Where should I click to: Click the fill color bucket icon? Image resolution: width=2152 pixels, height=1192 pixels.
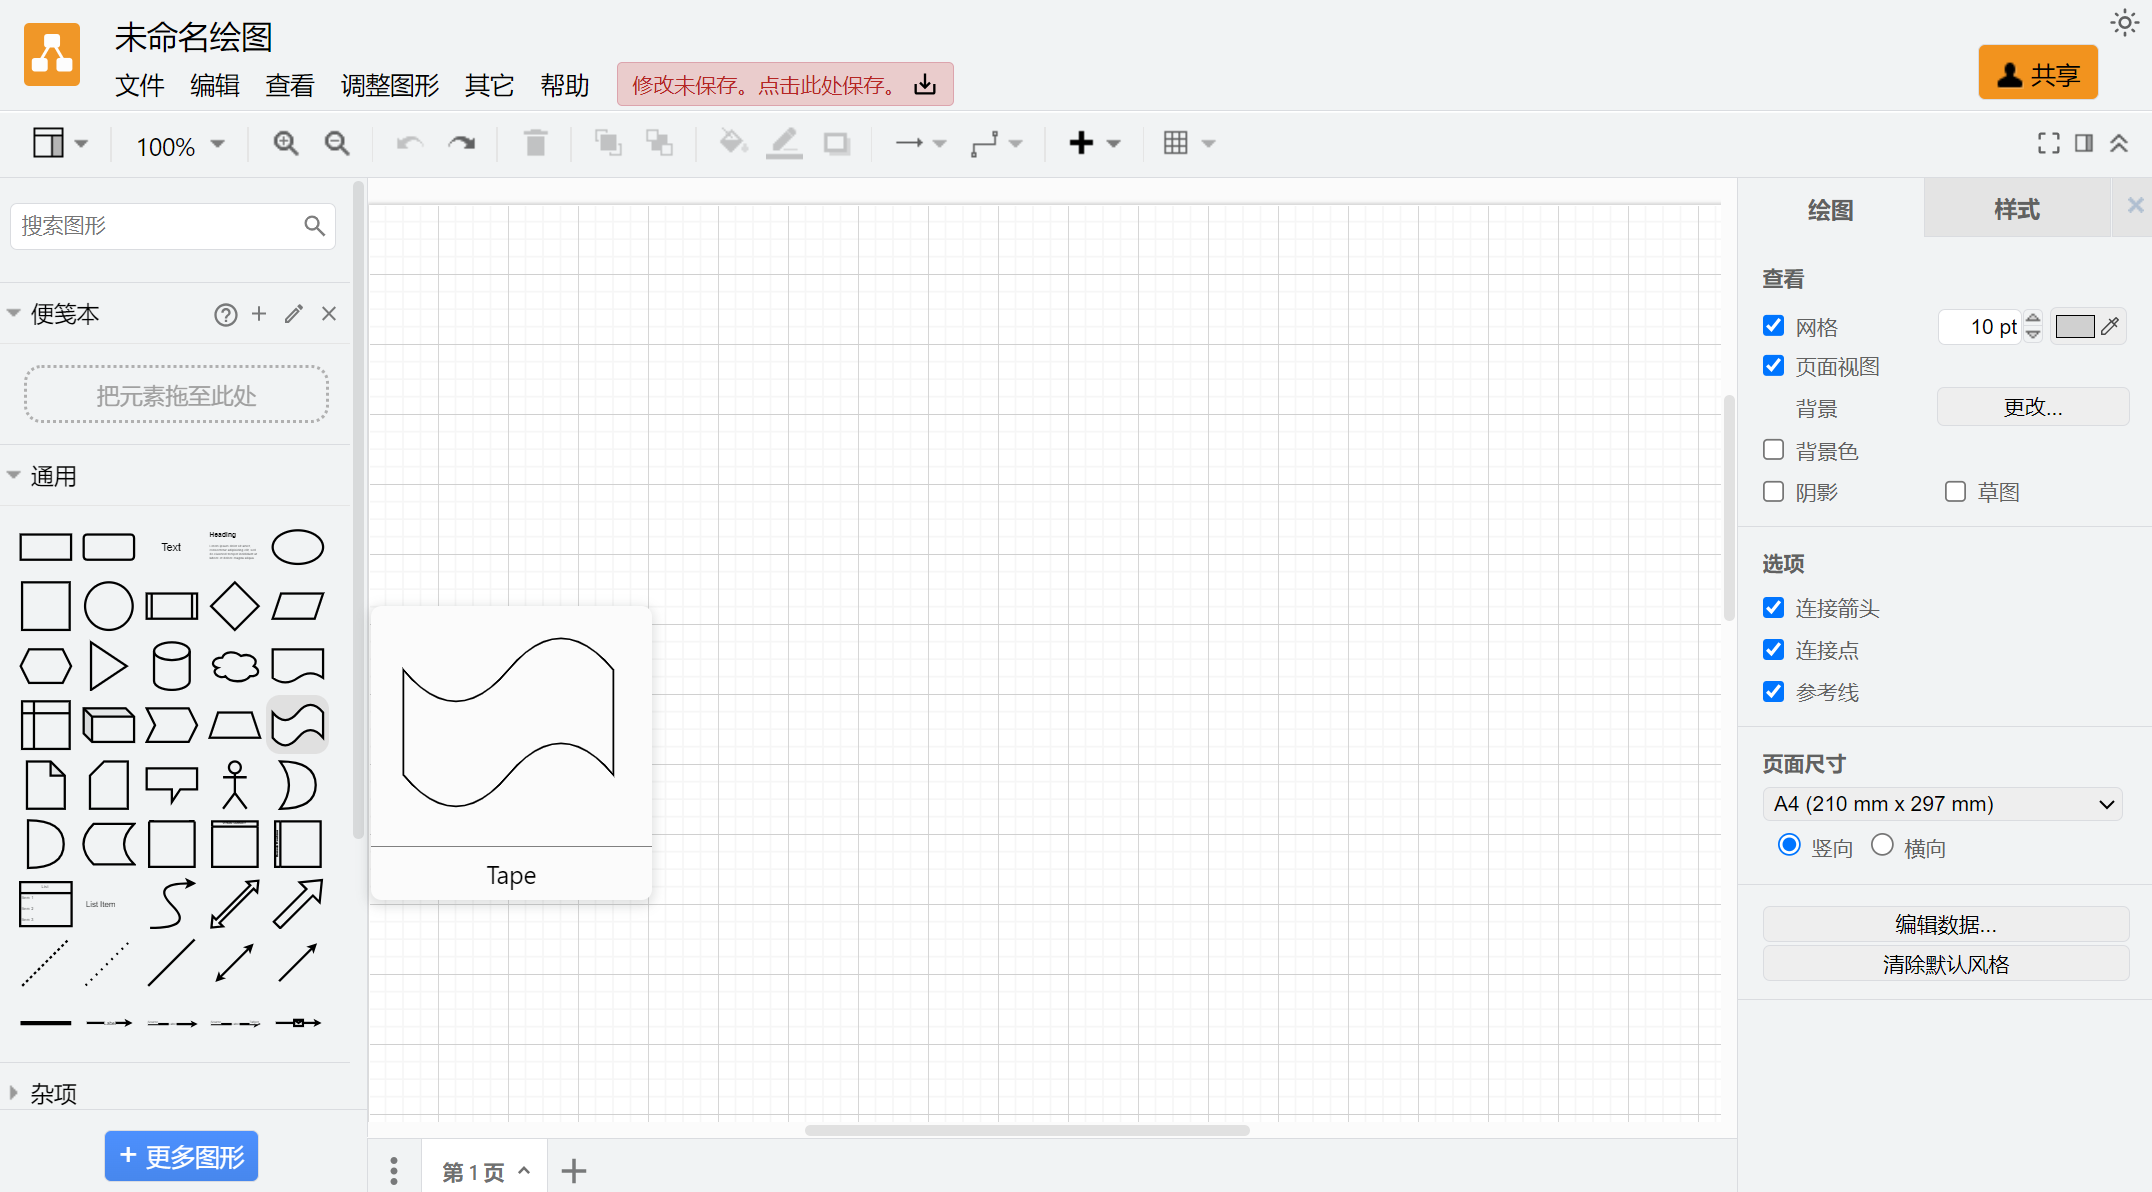(734, 144)
